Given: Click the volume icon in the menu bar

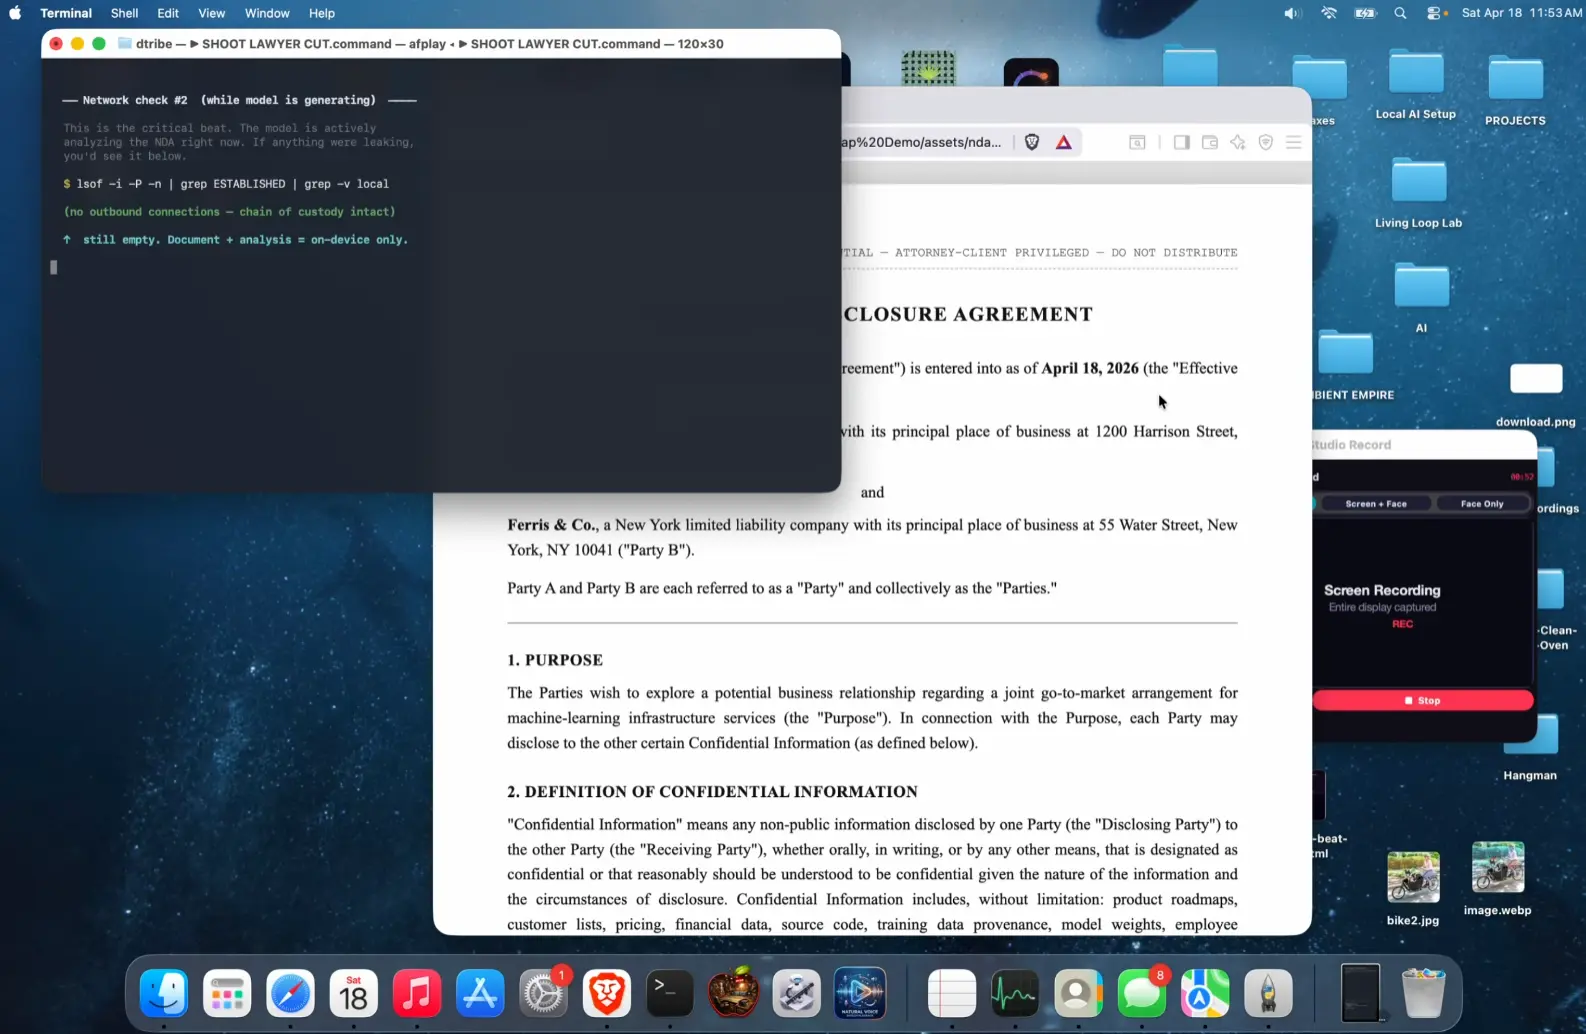Looking at the screenshot, I should 1292,13.
